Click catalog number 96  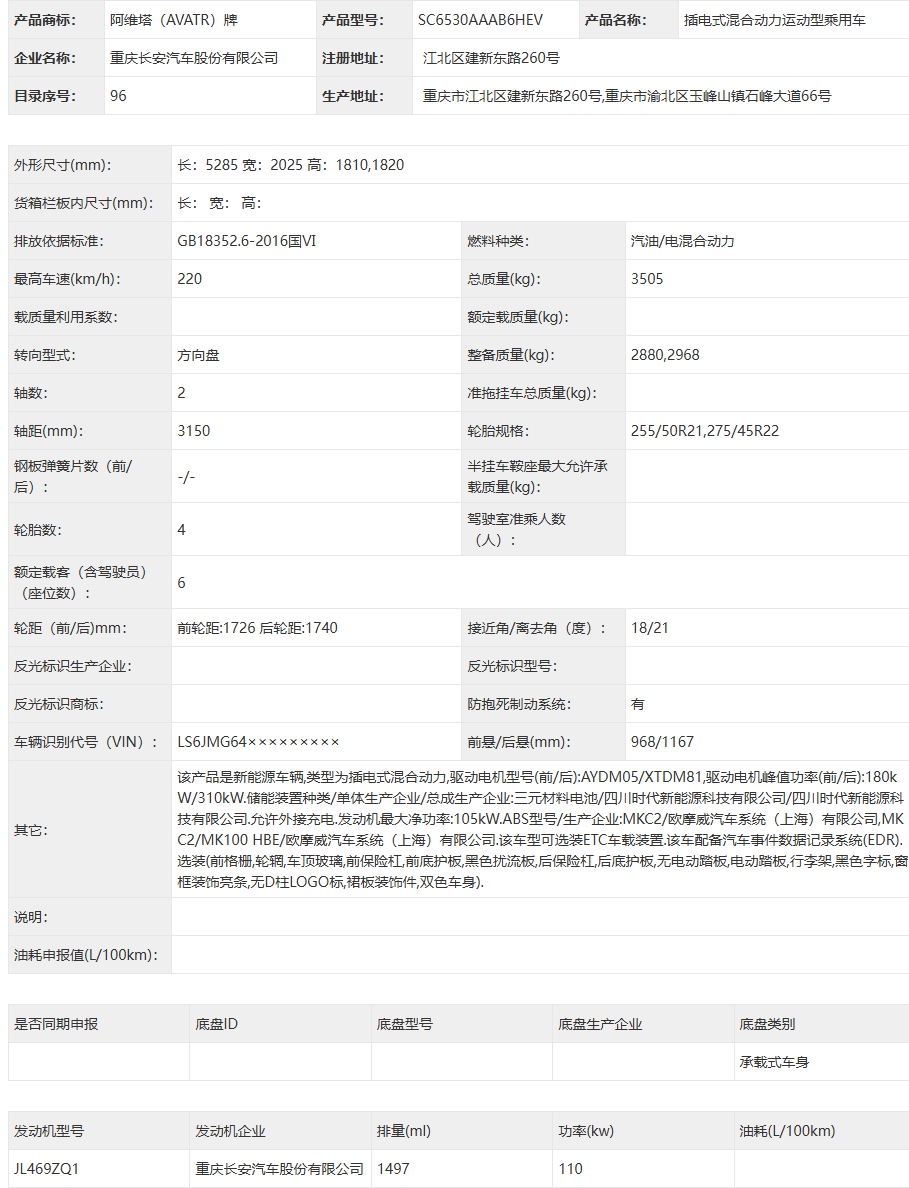[118, 96]
